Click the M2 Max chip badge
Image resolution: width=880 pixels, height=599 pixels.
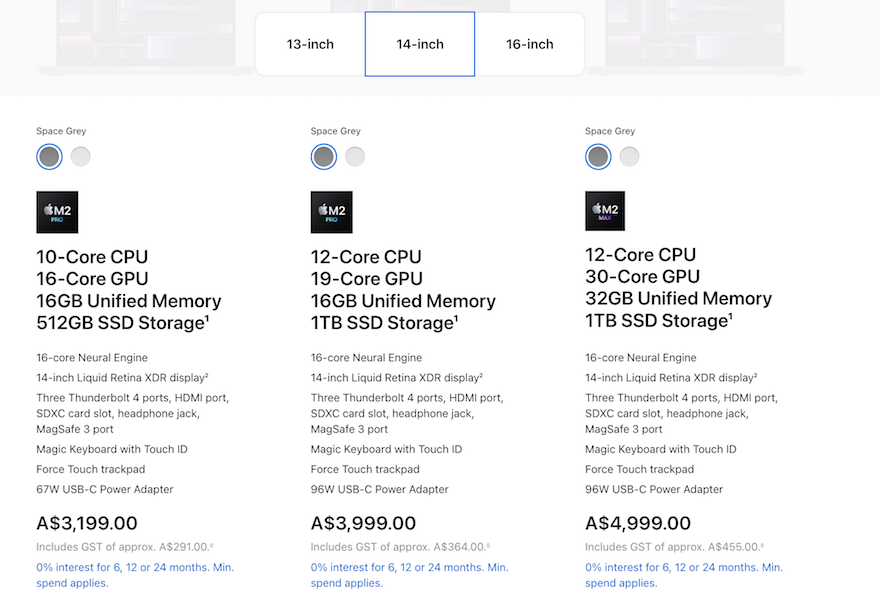click(605, 212)
